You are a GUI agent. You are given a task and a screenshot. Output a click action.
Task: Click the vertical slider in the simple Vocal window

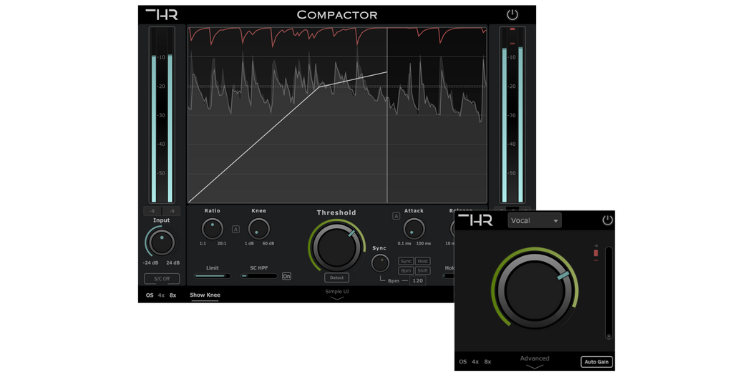point(609,293)
